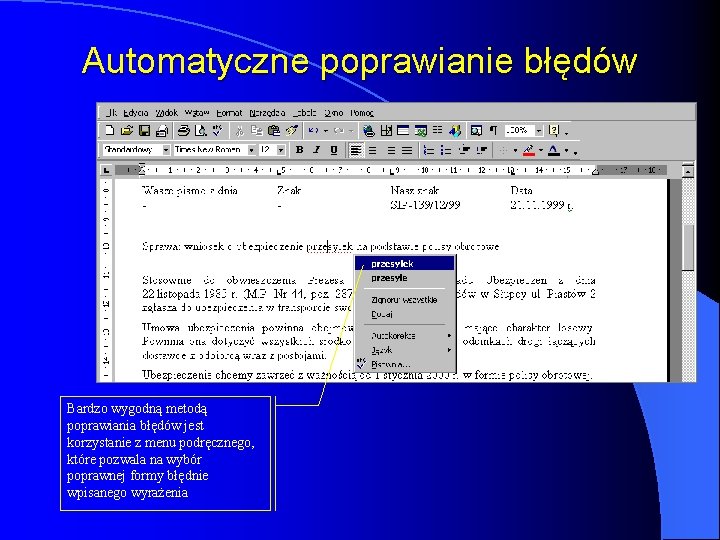Expand the Undo history arrow
The image size is (720, 540).
point(326,131)
